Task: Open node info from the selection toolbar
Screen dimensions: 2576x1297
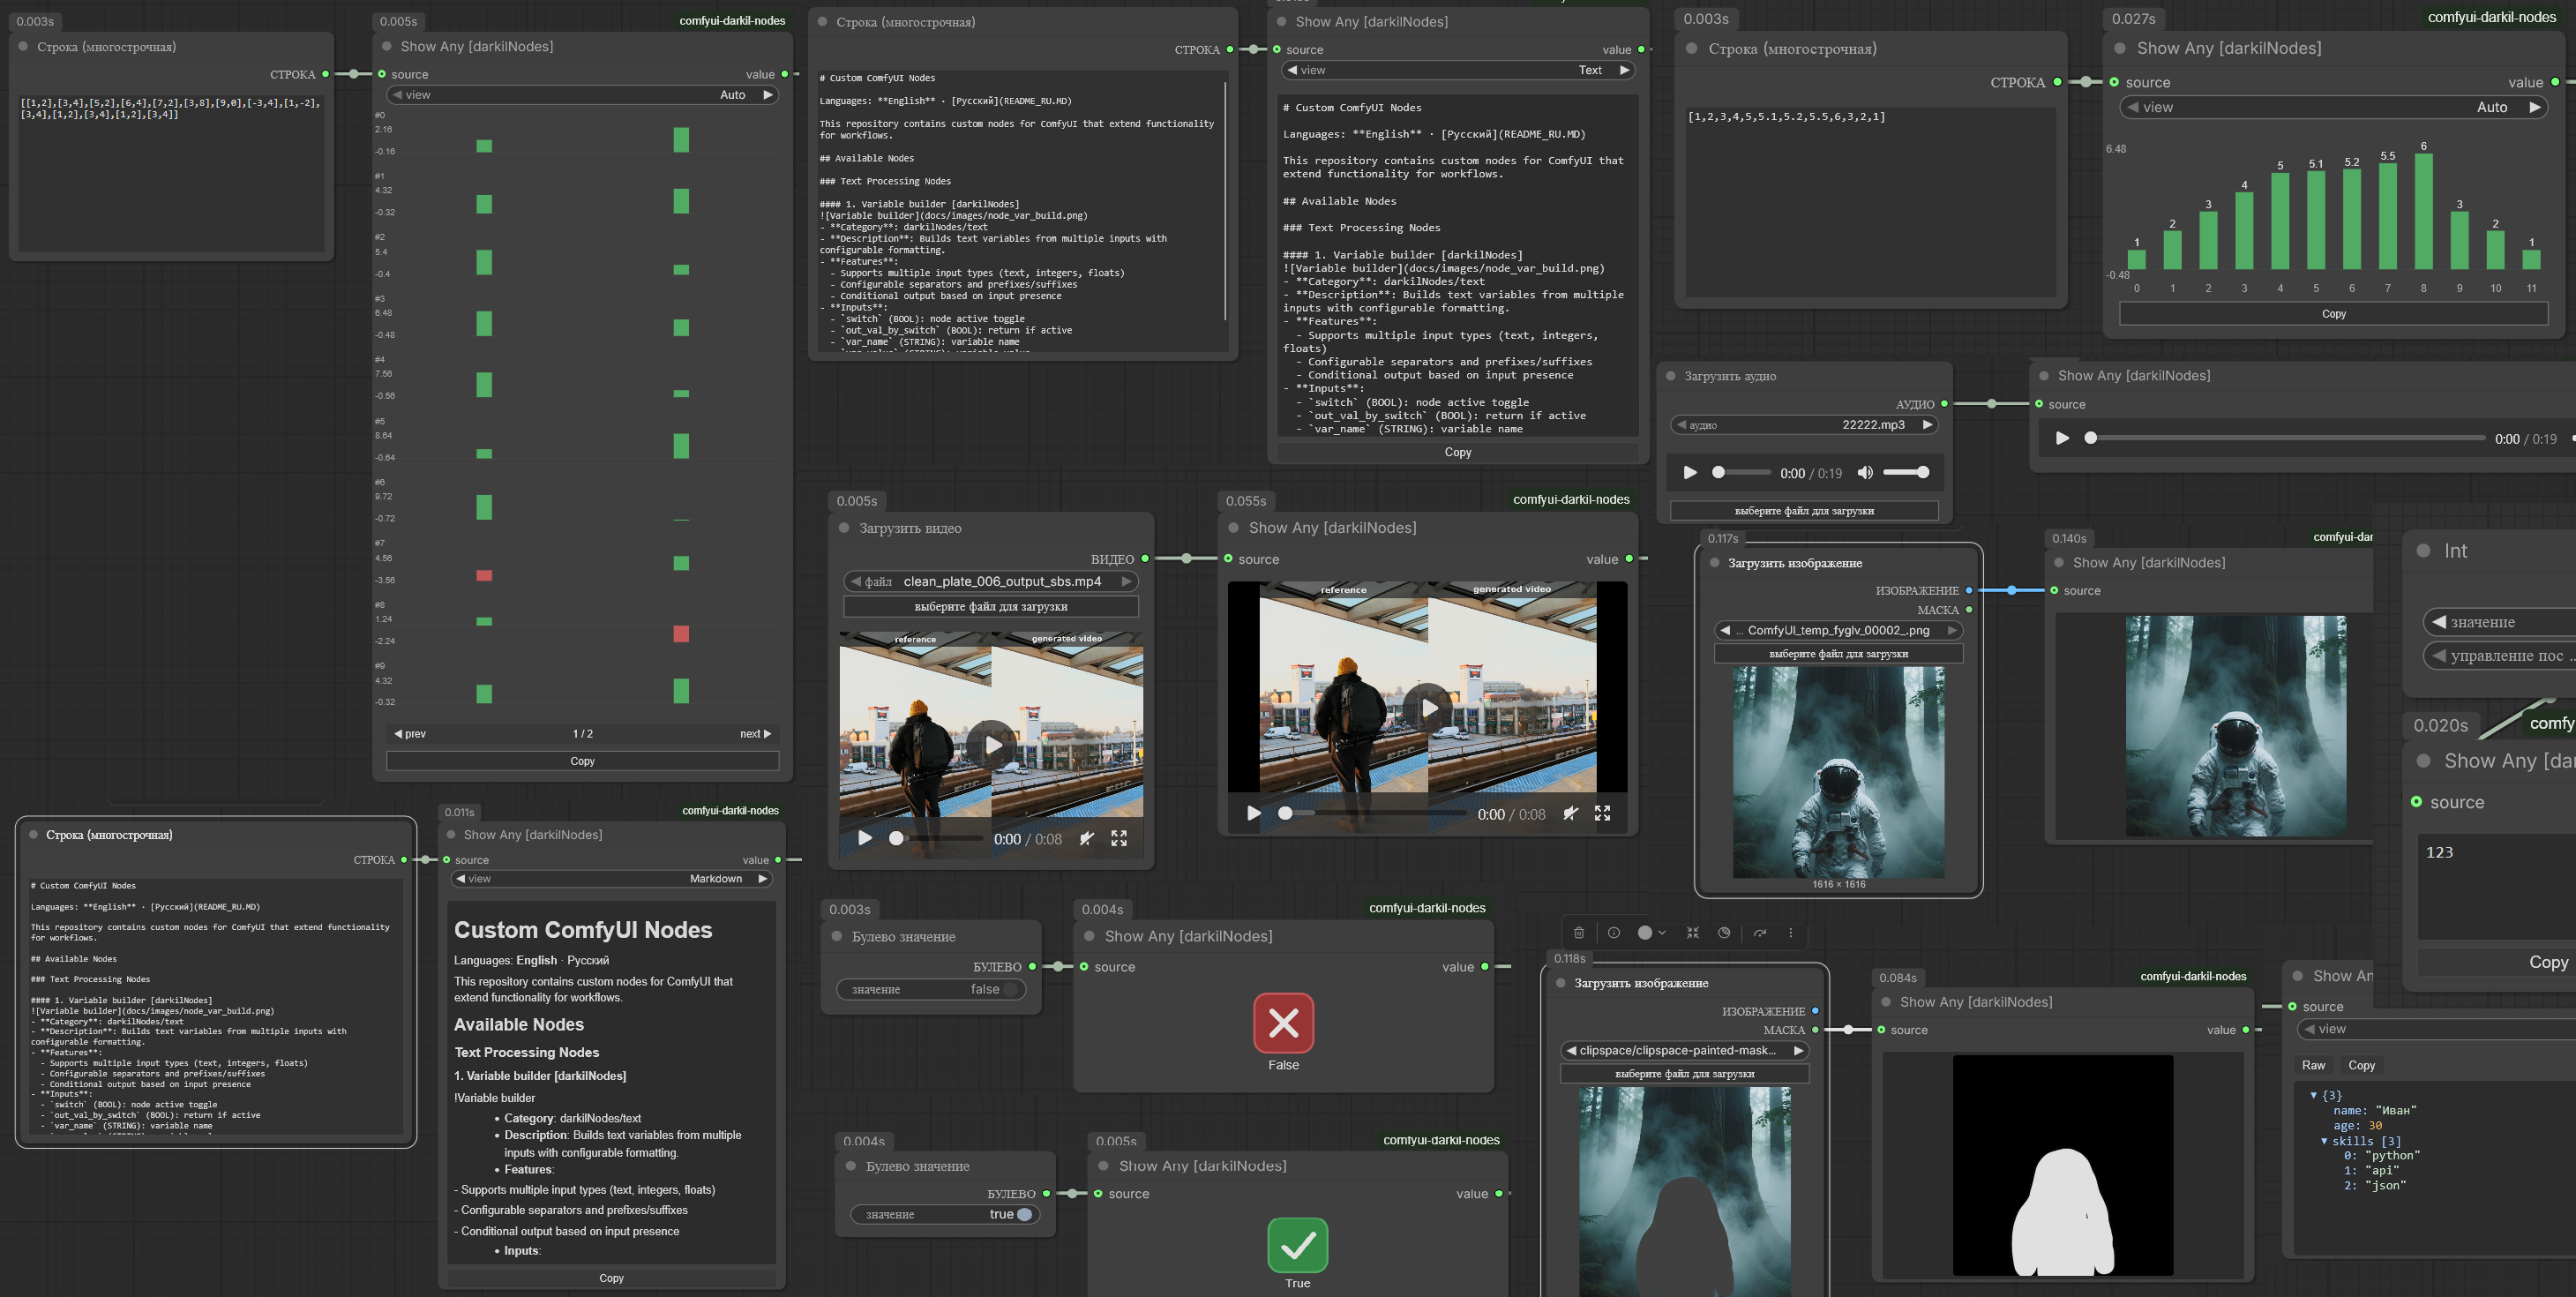Action: (x=1614, y=933)
